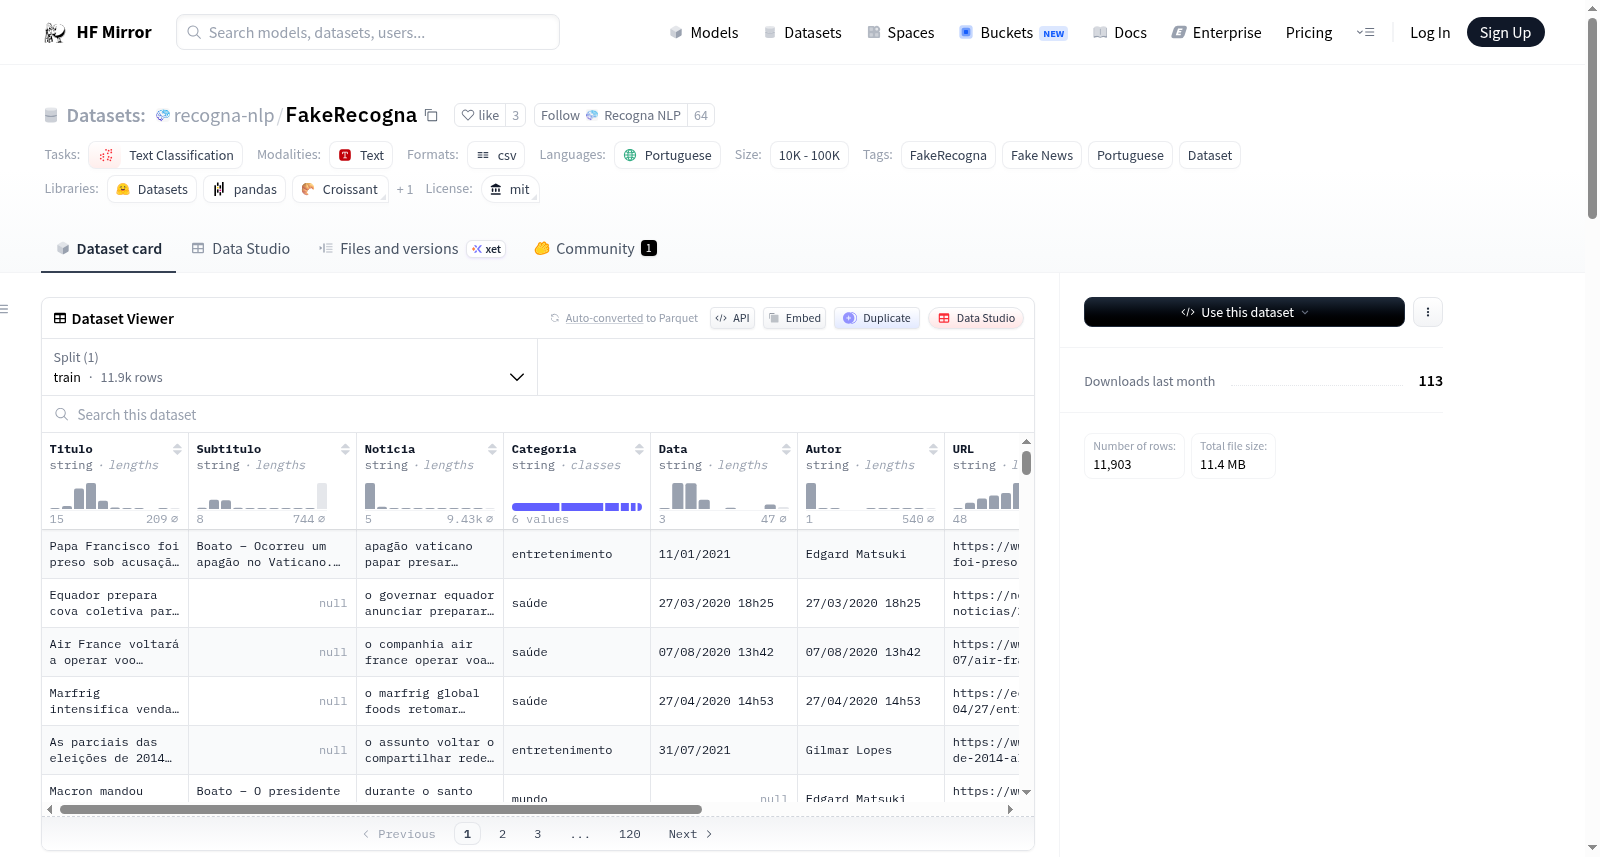Click the table horizontal scrollbar
1600x857 pixels.
click(380, 809)
